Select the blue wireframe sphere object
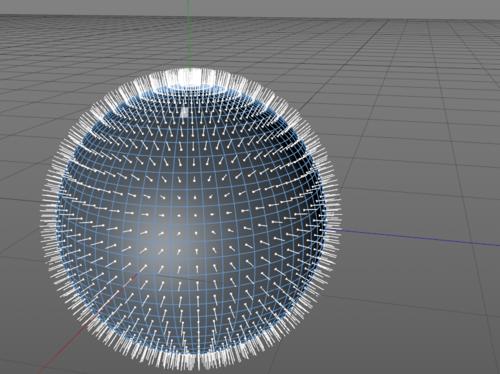The height and width of the screenshot is (374, 500). pyautogui.click(x=191, y=220)
